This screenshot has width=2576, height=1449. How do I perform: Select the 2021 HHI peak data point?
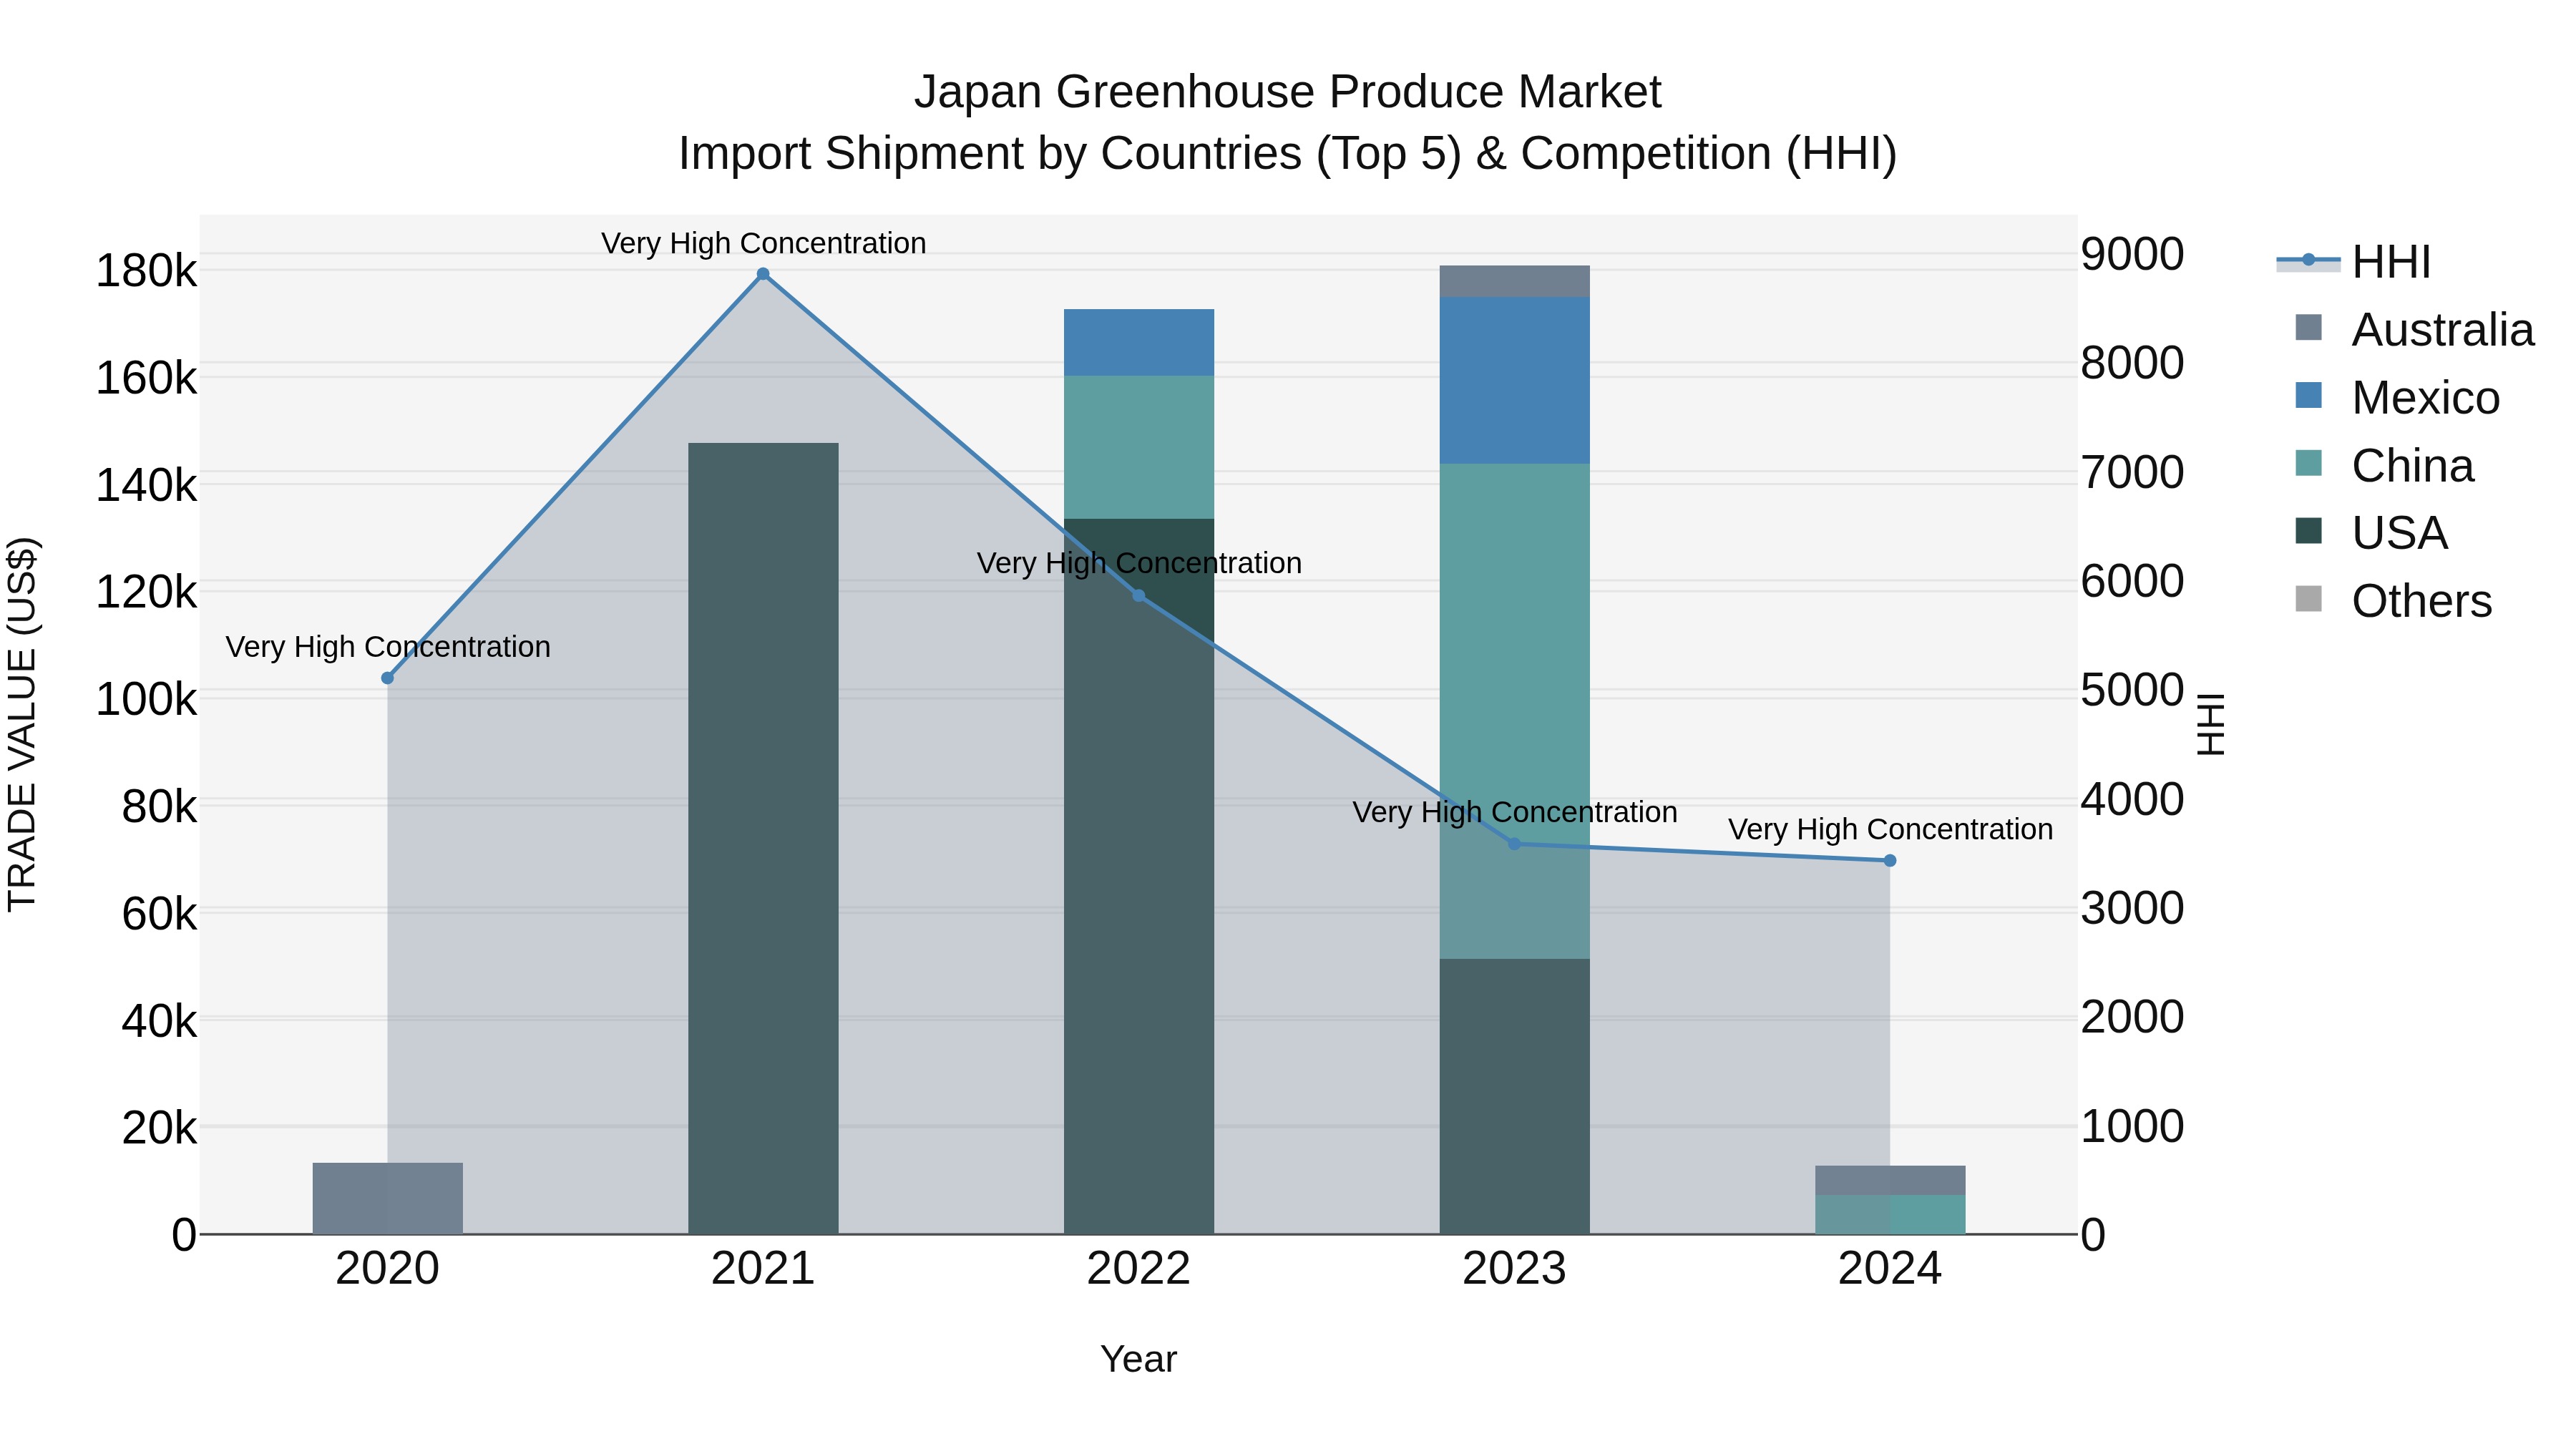click(x=763, y=274)
